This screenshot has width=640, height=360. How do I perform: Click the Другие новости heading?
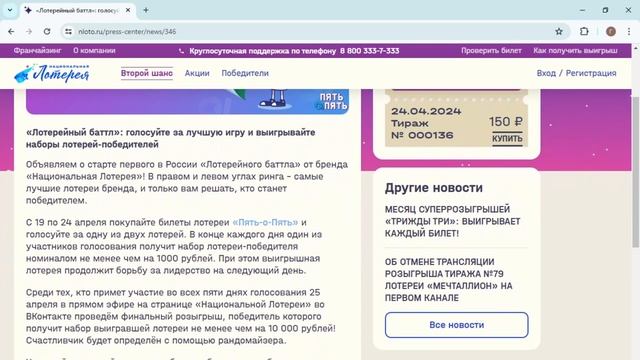coord(433,188)
